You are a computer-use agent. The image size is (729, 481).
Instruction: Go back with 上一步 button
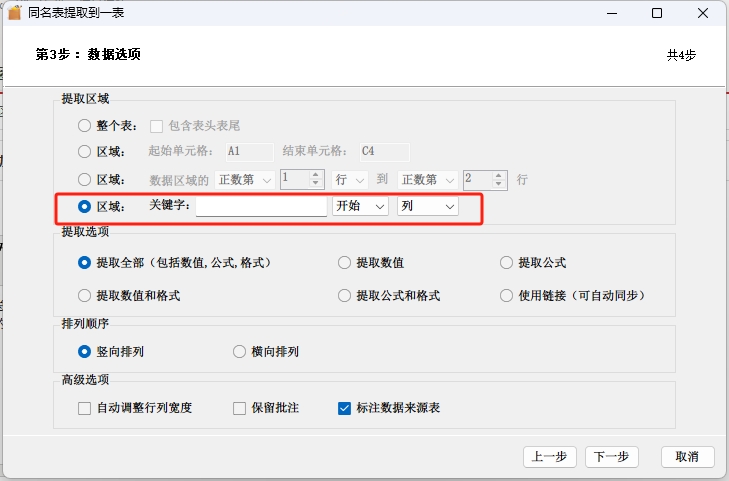(x=550, y=457)
